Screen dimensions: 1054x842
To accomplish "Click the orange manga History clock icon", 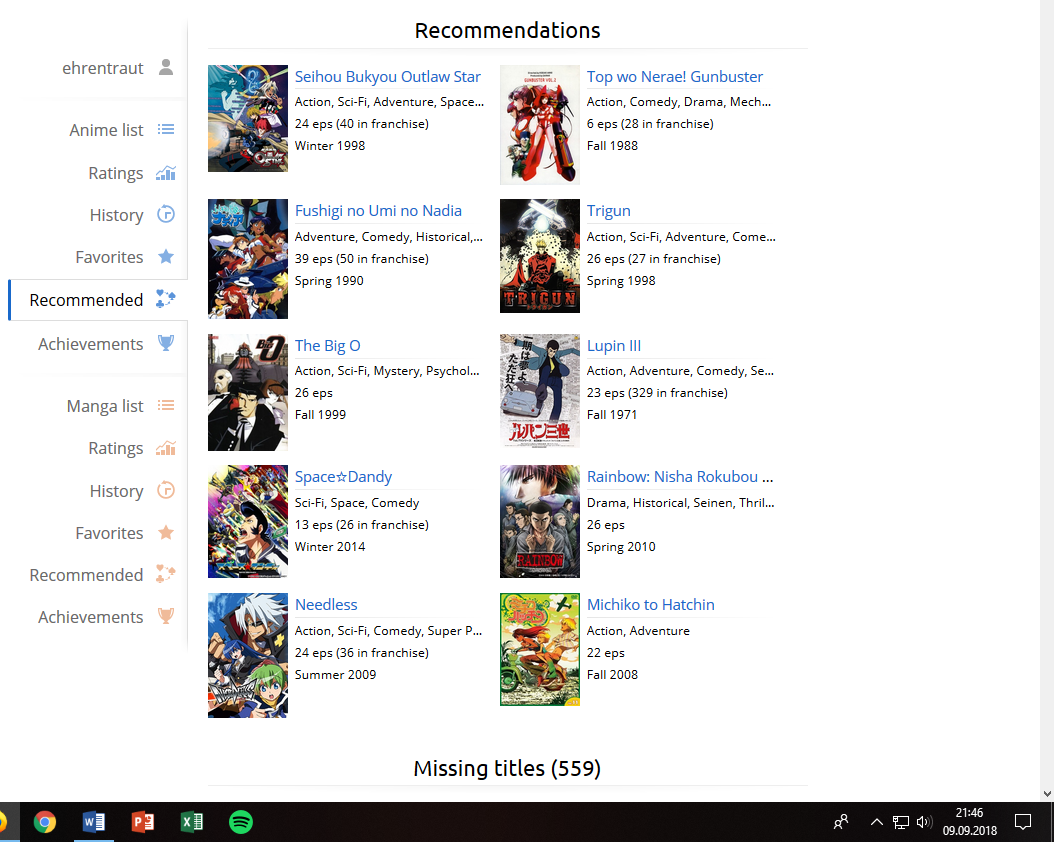I will point(166,491).
